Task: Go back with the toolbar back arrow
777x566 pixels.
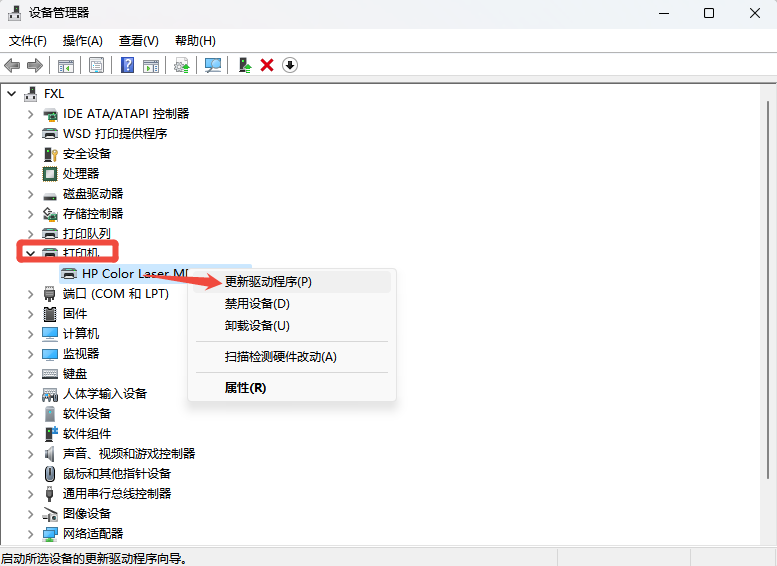Action: click(x=12, y=65)
